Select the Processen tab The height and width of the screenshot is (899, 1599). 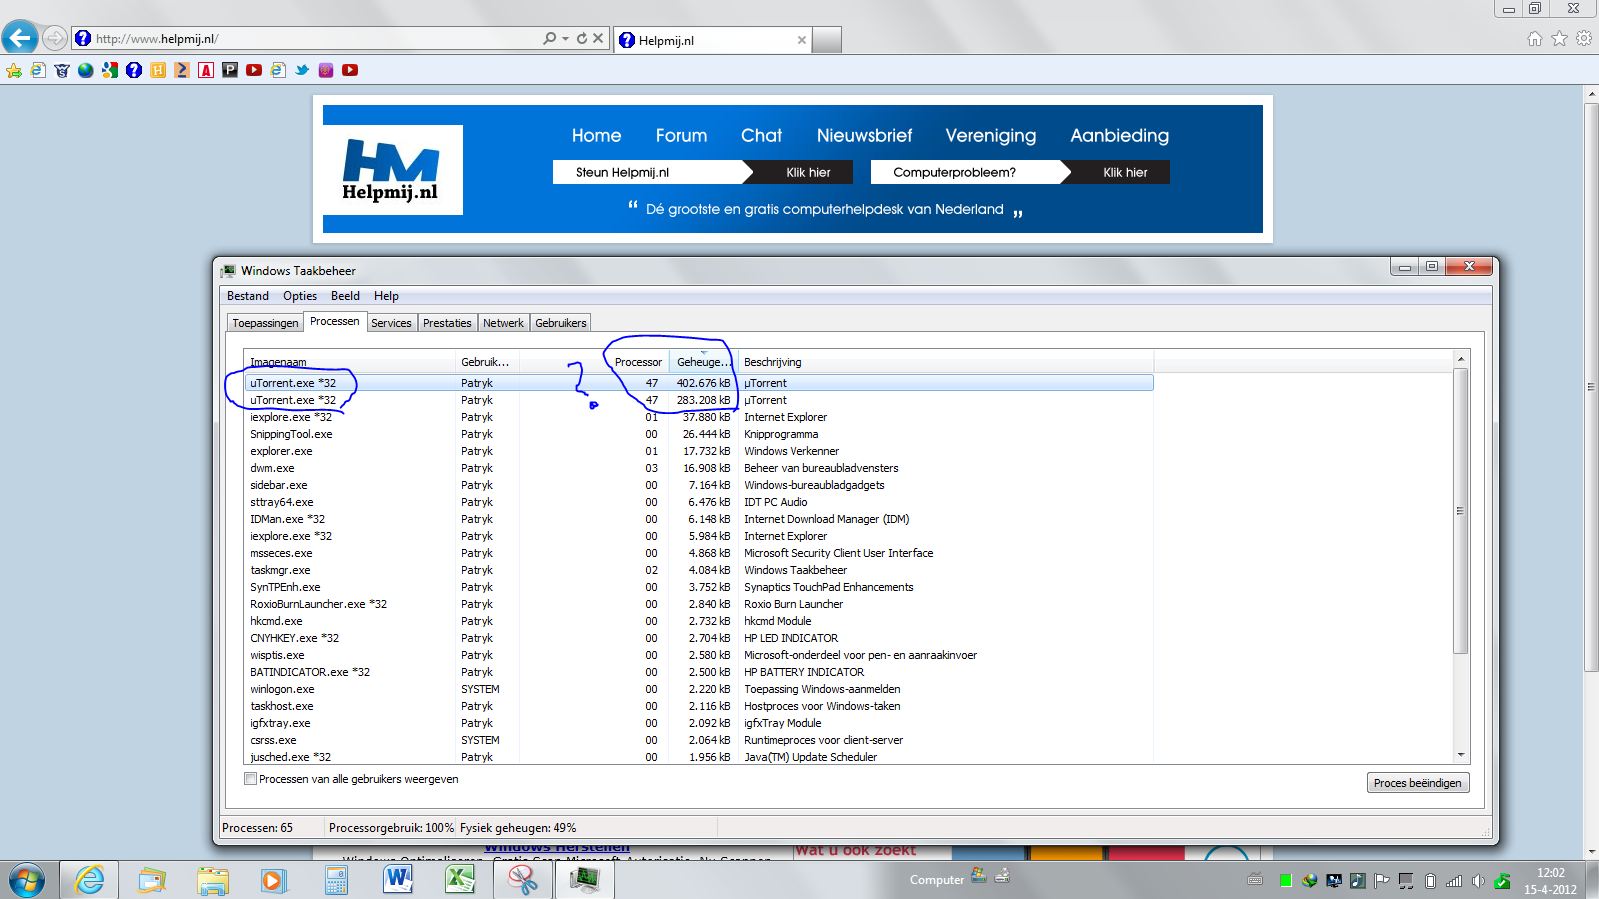pos(334,321)
